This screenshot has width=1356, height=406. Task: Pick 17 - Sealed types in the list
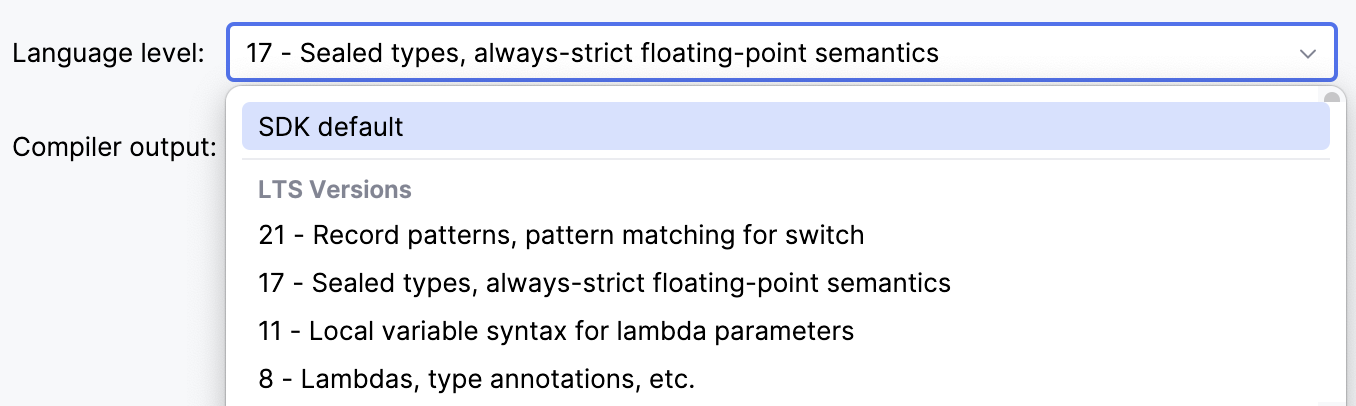point(604,283)
